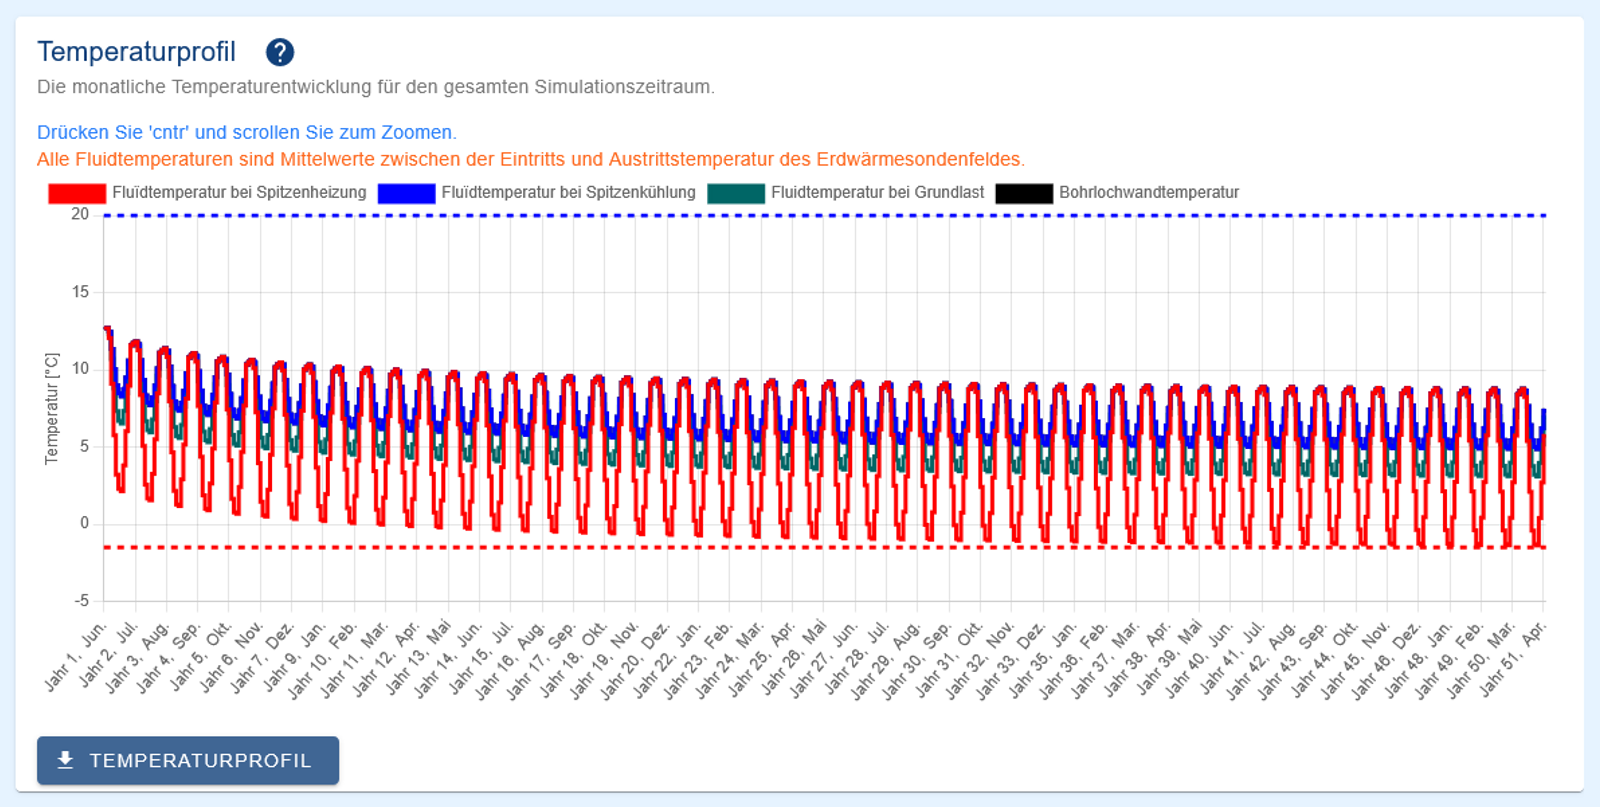Toggle the black Bohrlochwandtemperatur legend swatch
The height and width of the screenshot is (807, 1600).
1024,193
